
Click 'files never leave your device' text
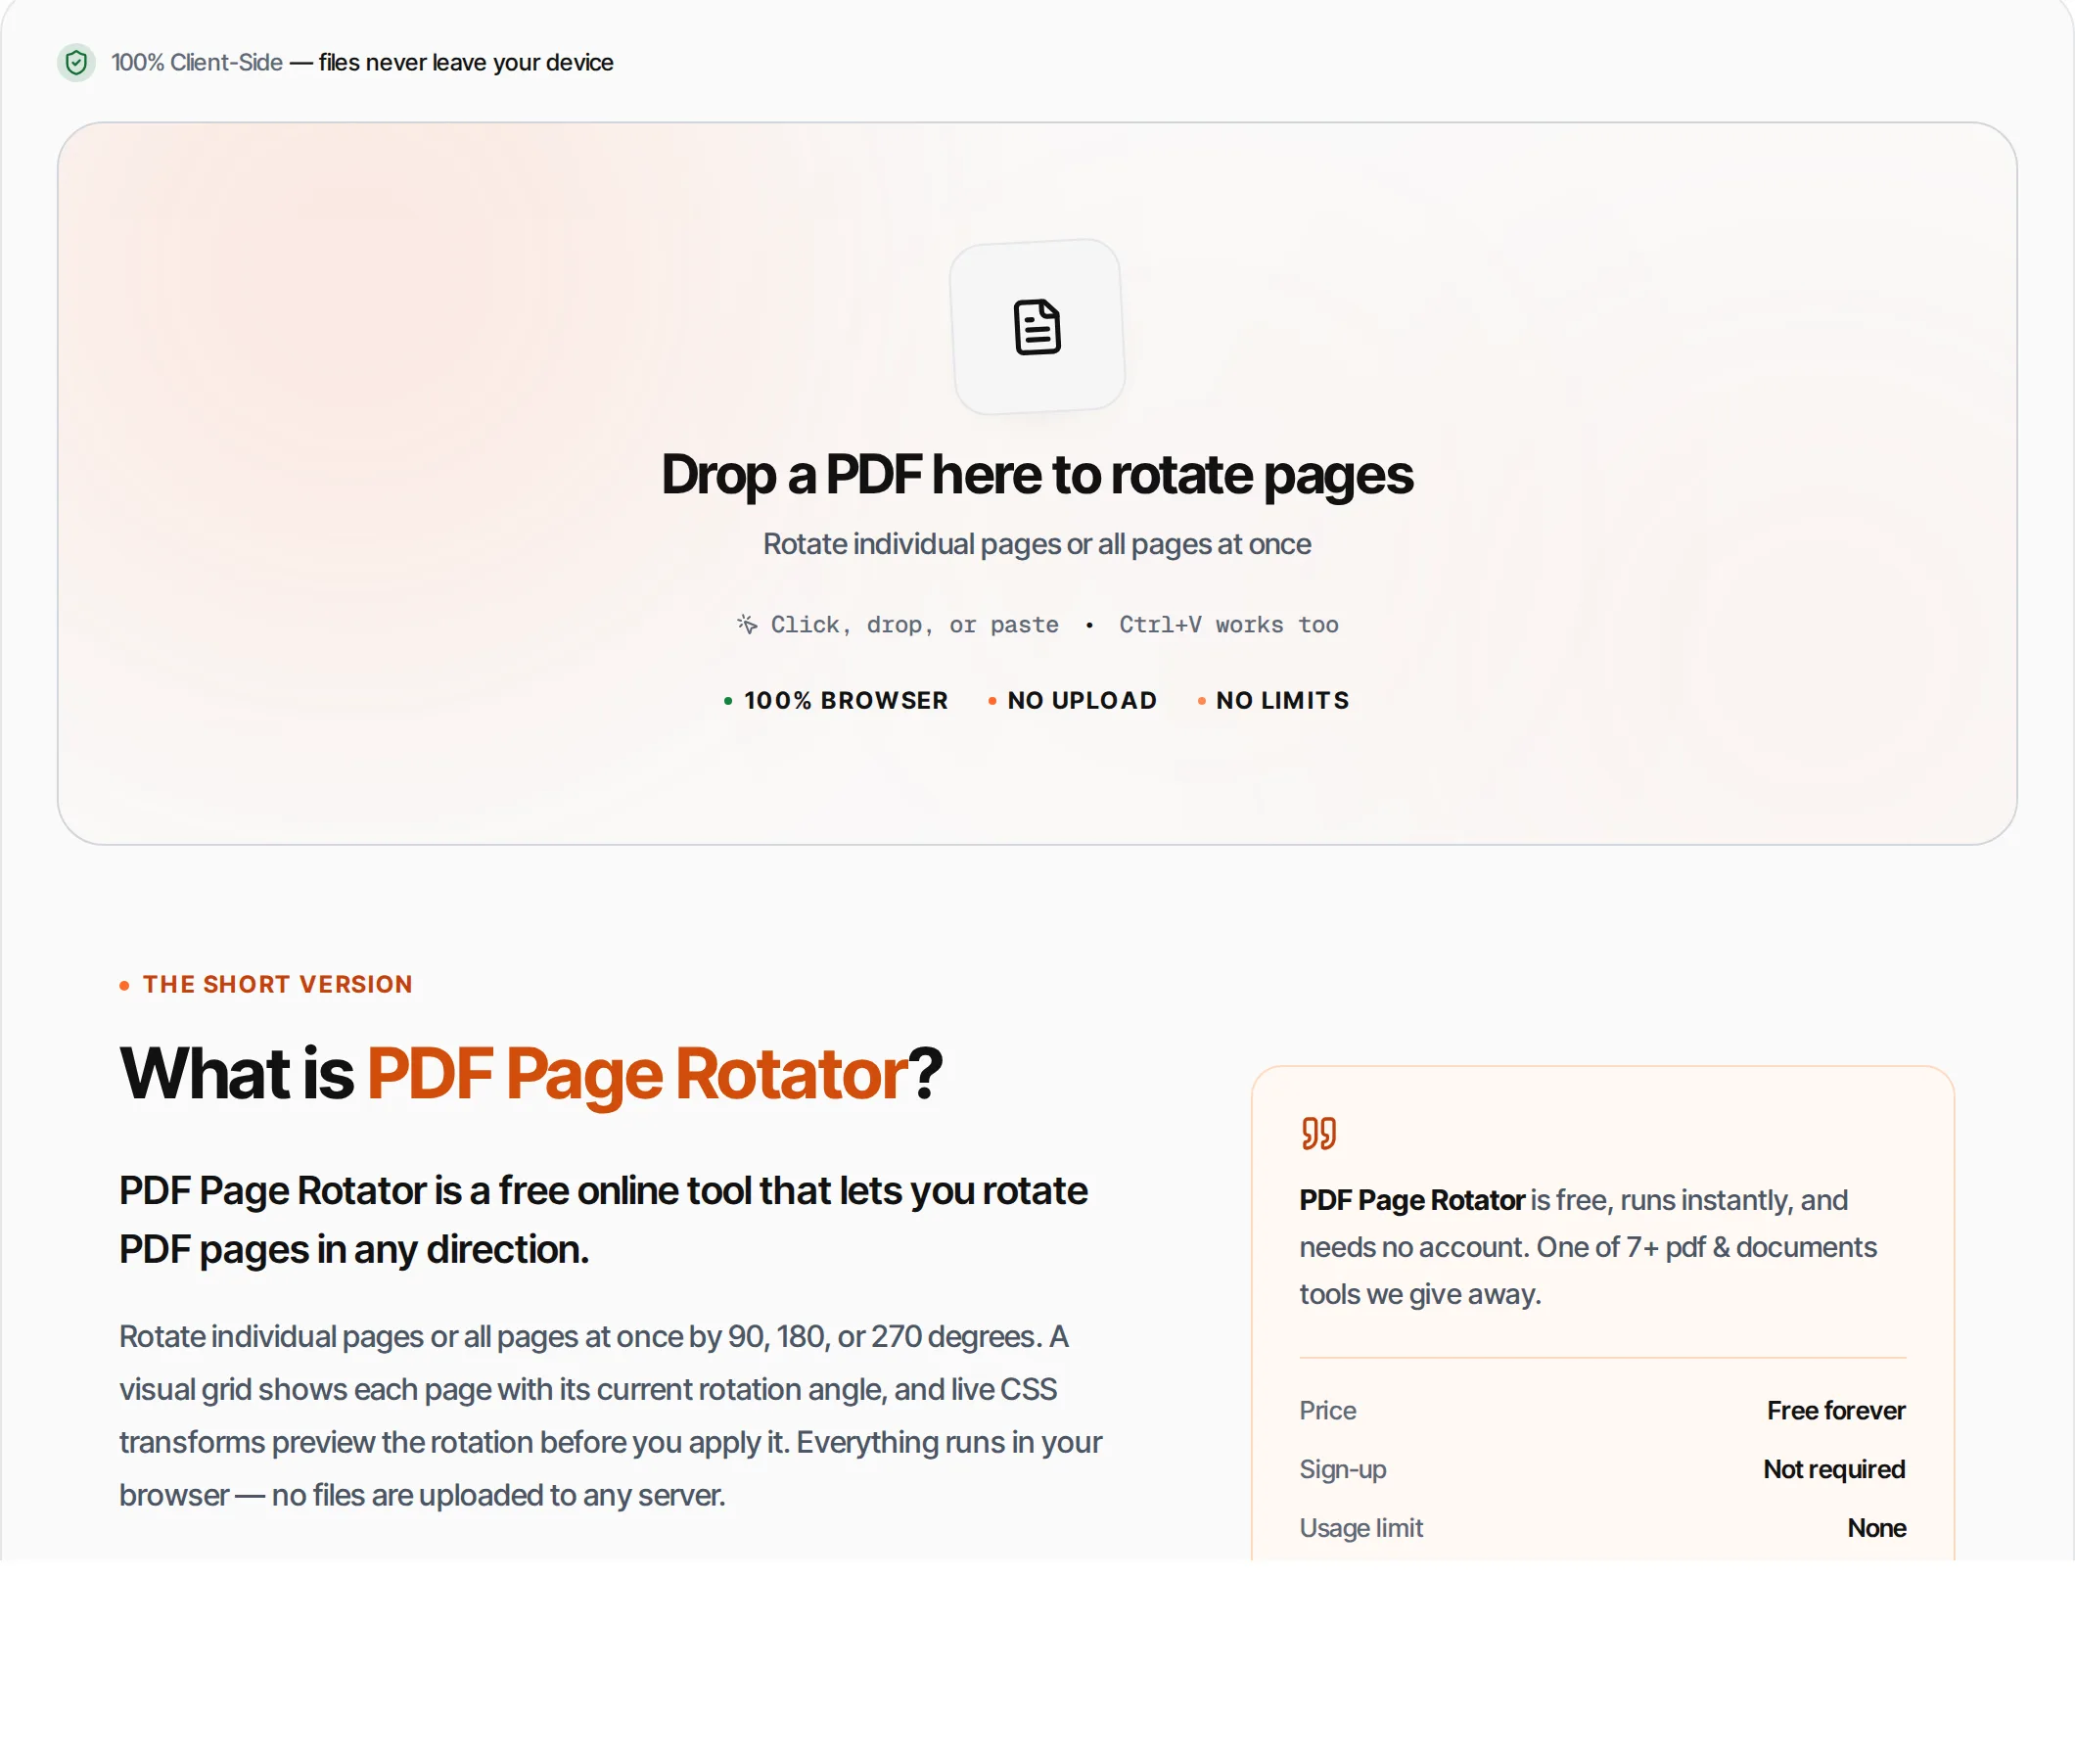pos(466,63)
